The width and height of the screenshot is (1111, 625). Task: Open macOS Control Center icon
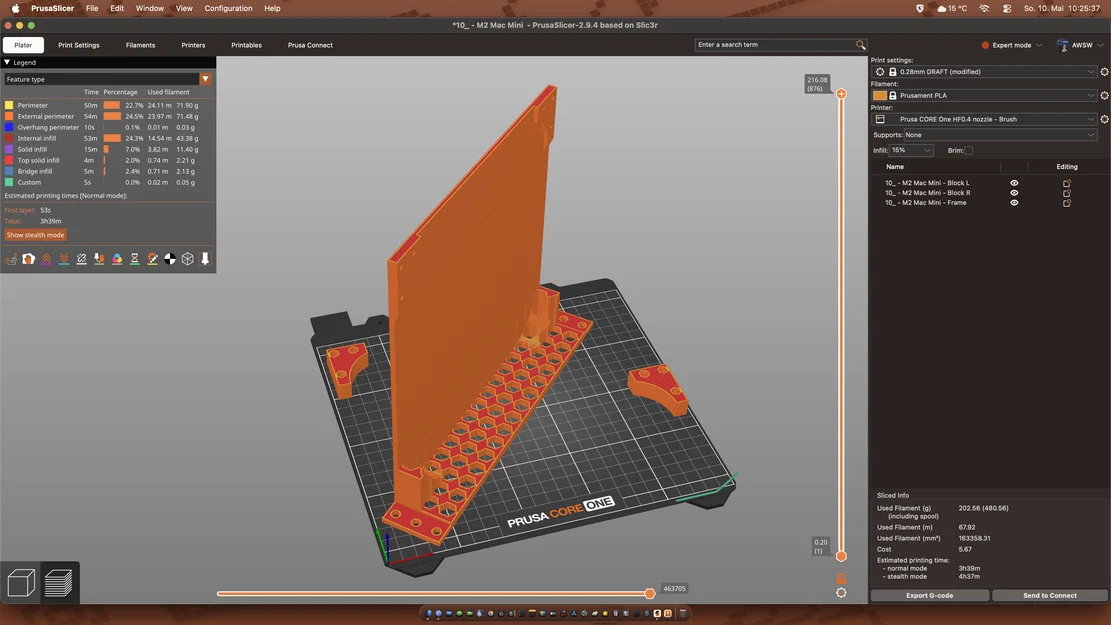tap(1007, 9)
